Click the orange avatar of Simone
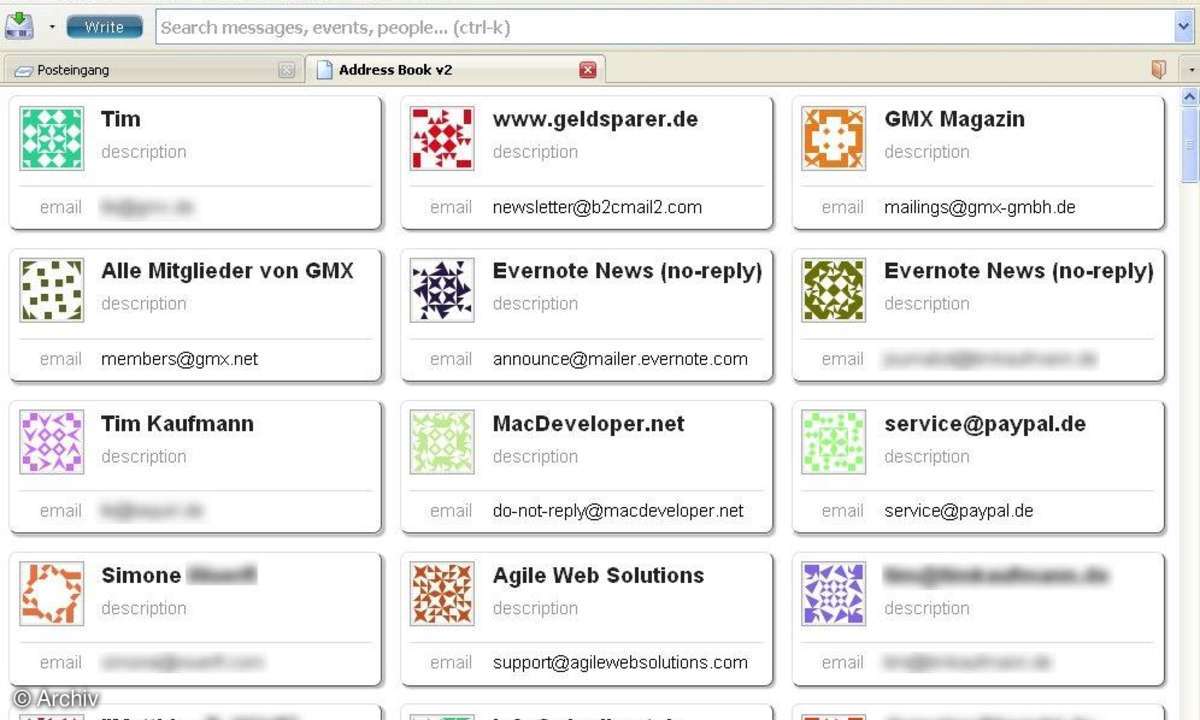 pos(52,594)
